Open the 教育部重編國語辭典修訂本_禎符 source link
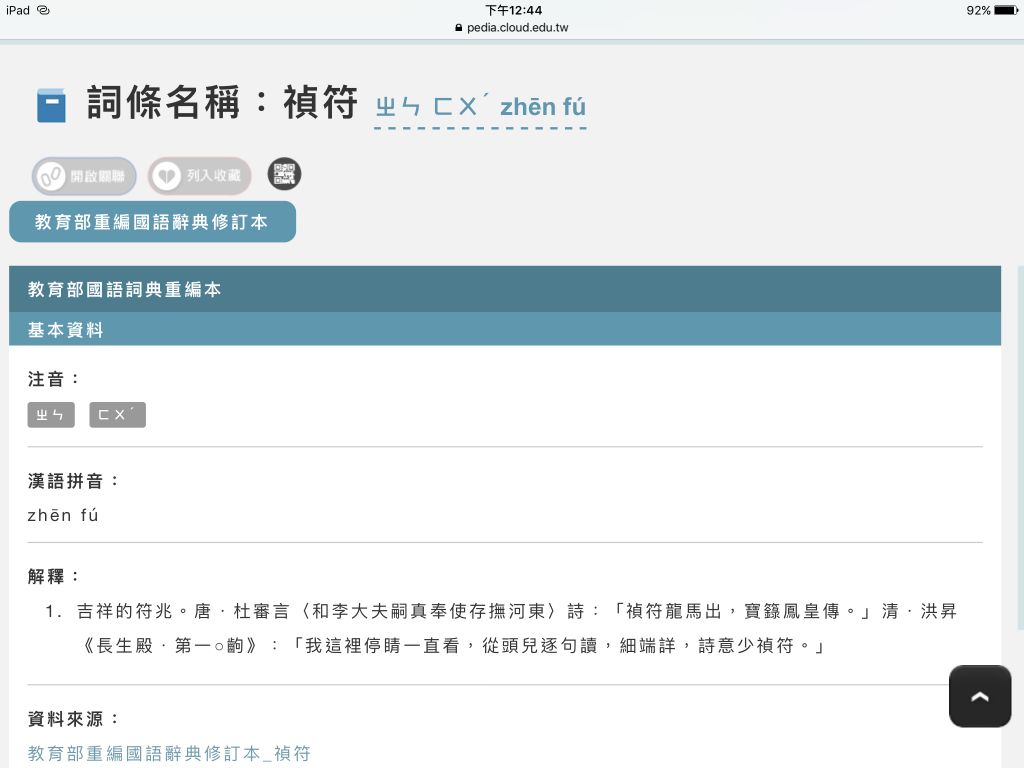The width and height of the screenshot is (1024, 768). (x=169, y=753)
